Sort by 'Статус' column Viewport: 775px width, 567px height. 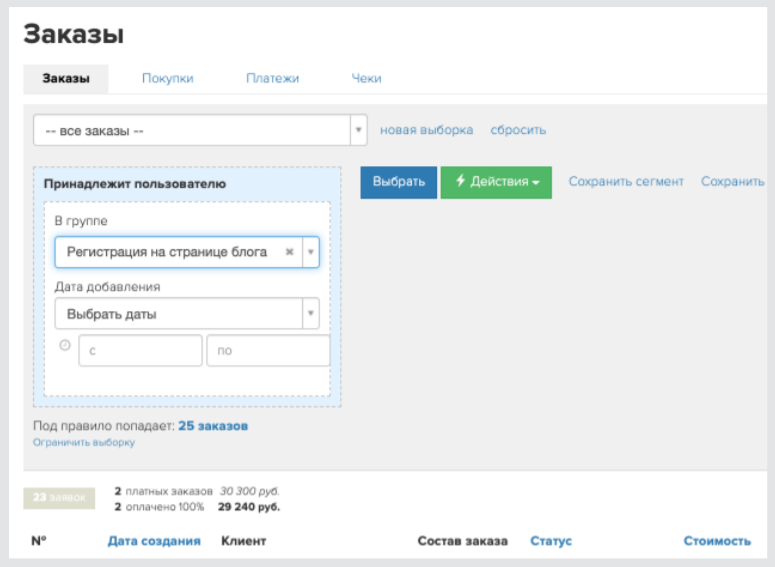[551, 541]
